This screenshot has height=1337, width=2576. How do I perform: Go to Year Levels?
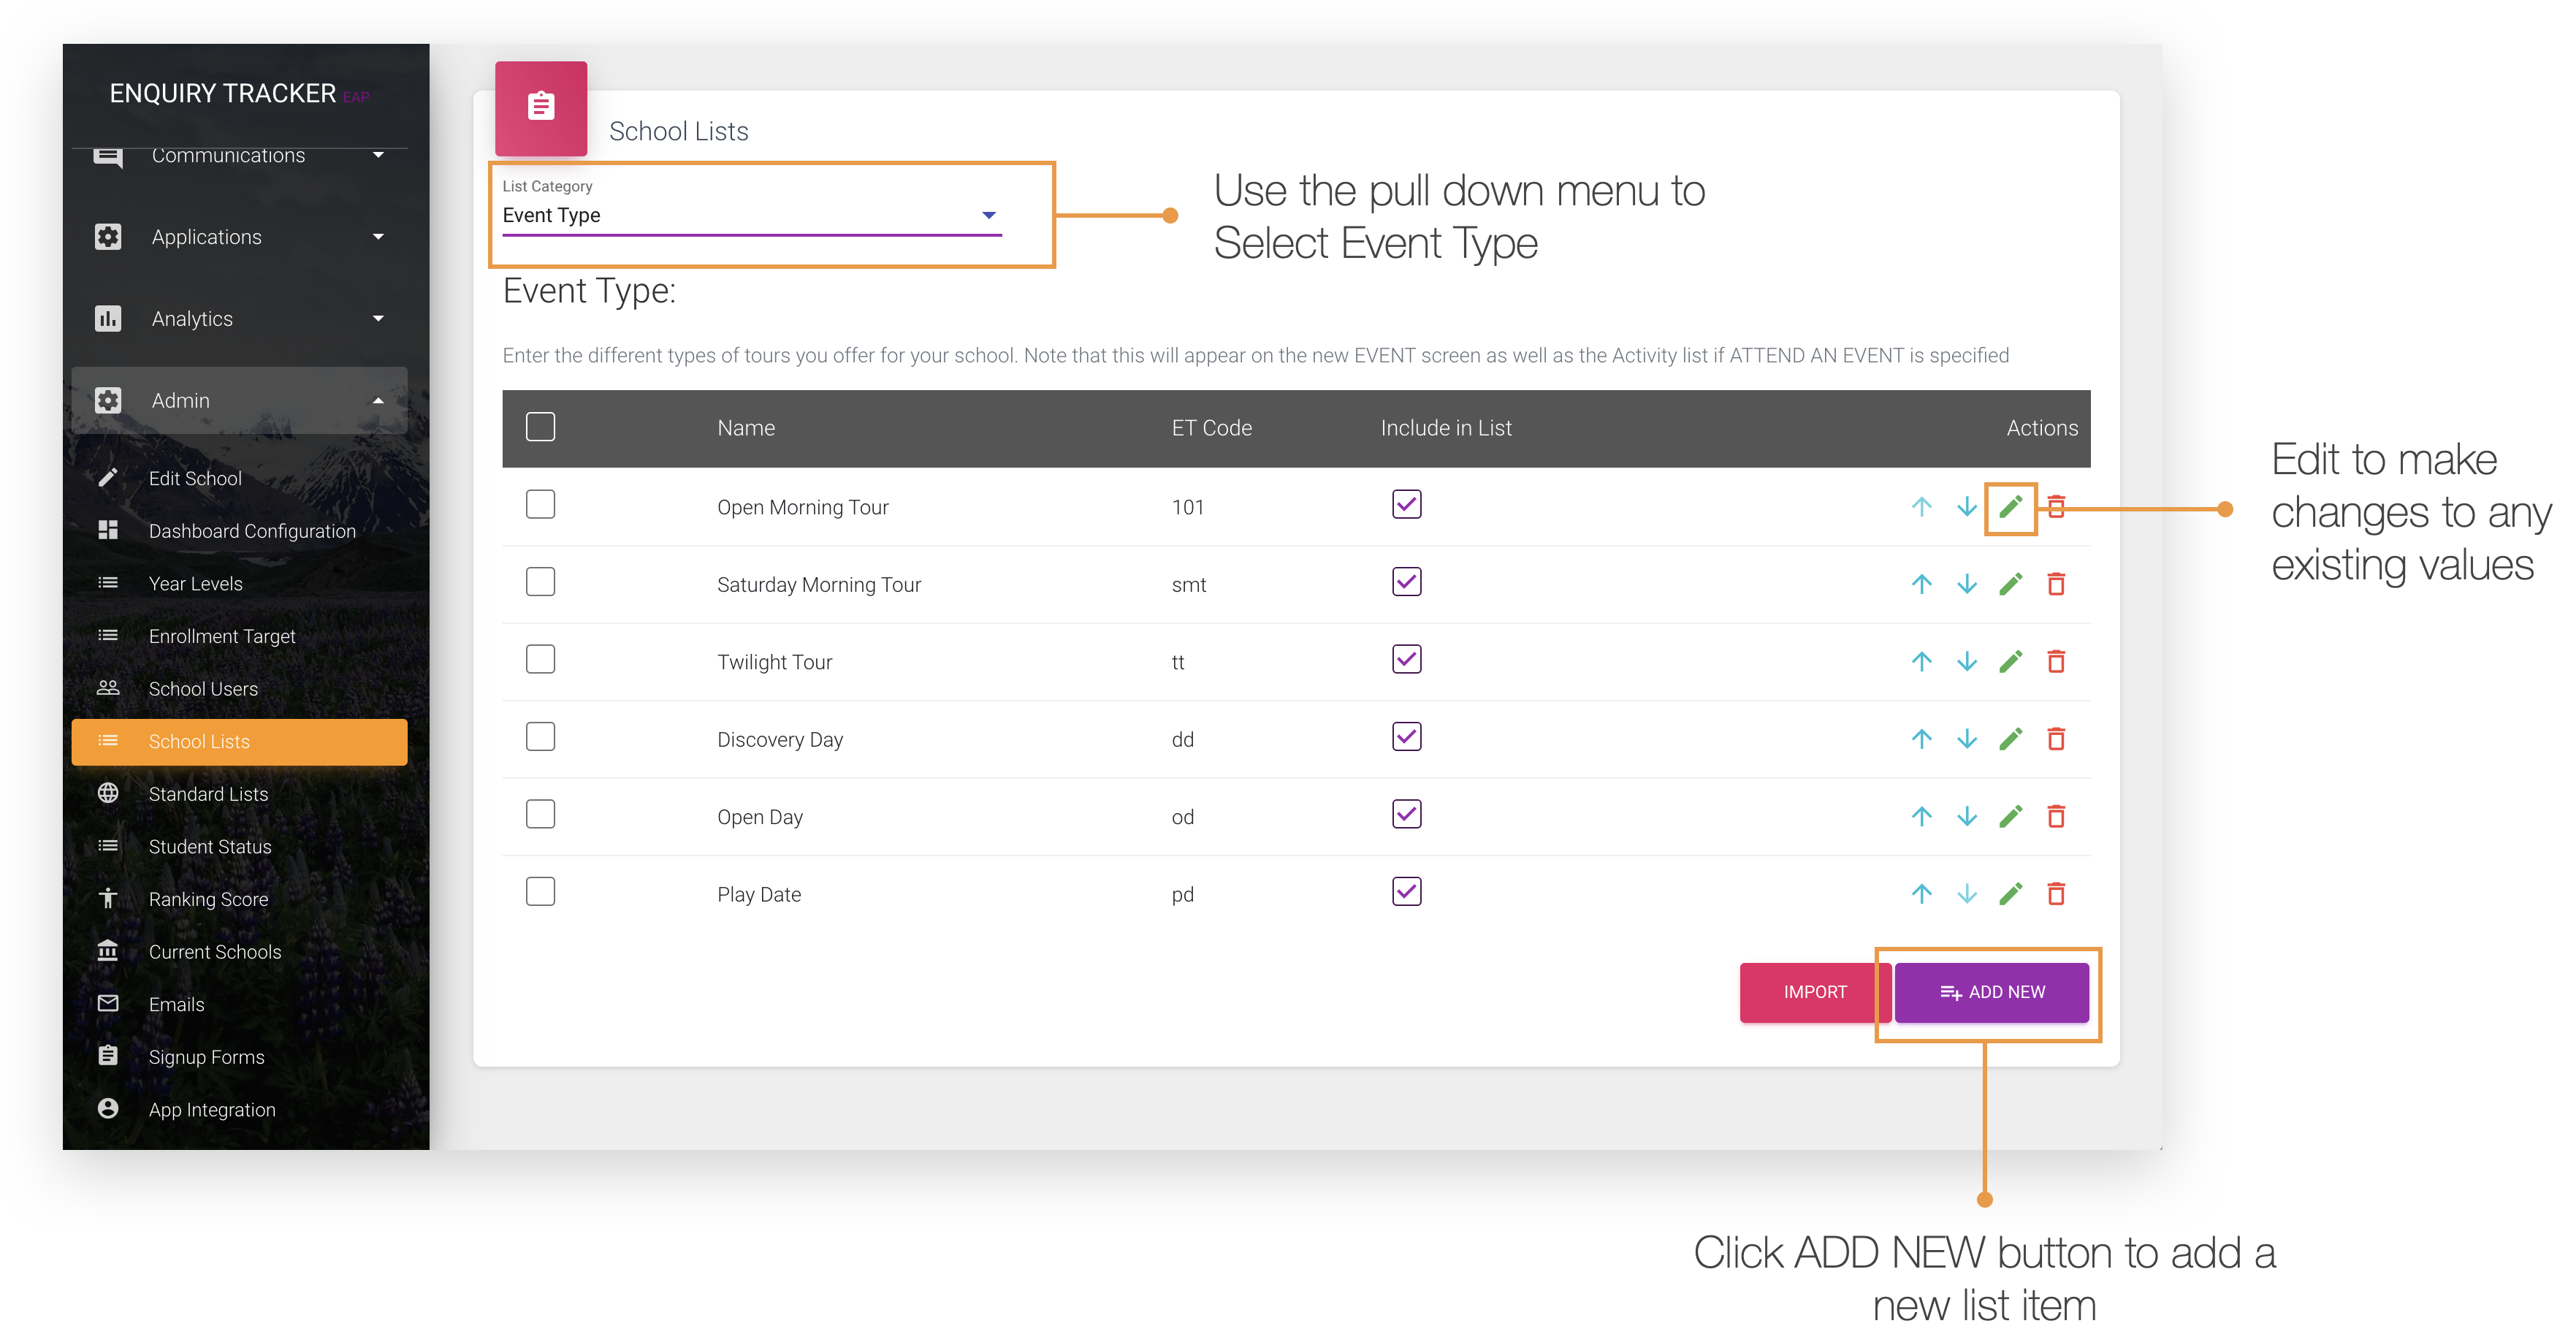coord(240,584)
